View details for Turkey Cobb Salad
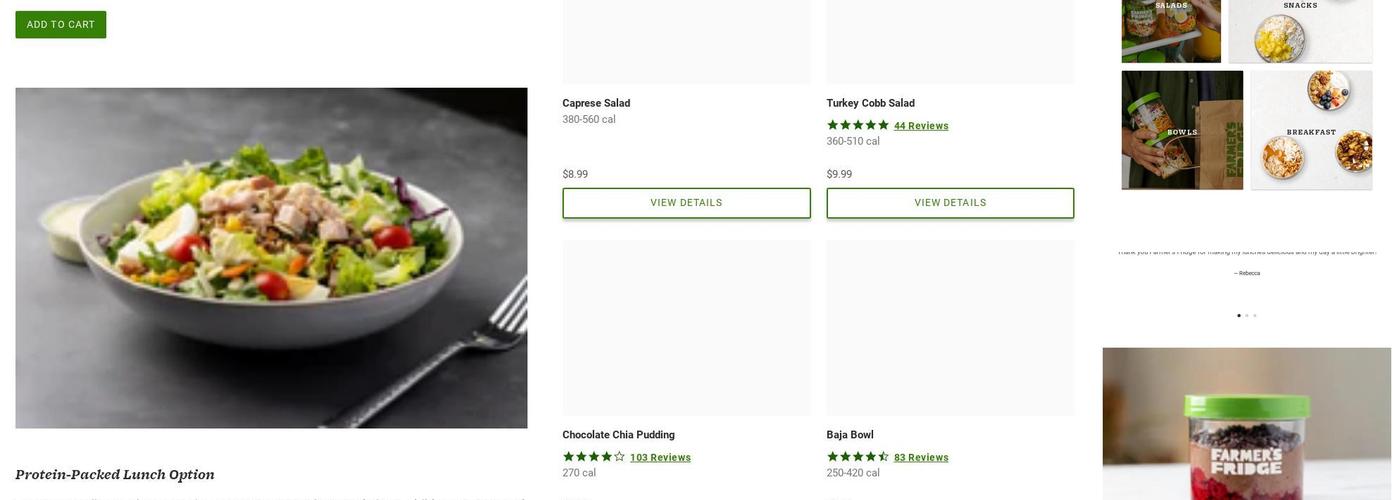This screenshot has height=500, width=1400. 950,203
